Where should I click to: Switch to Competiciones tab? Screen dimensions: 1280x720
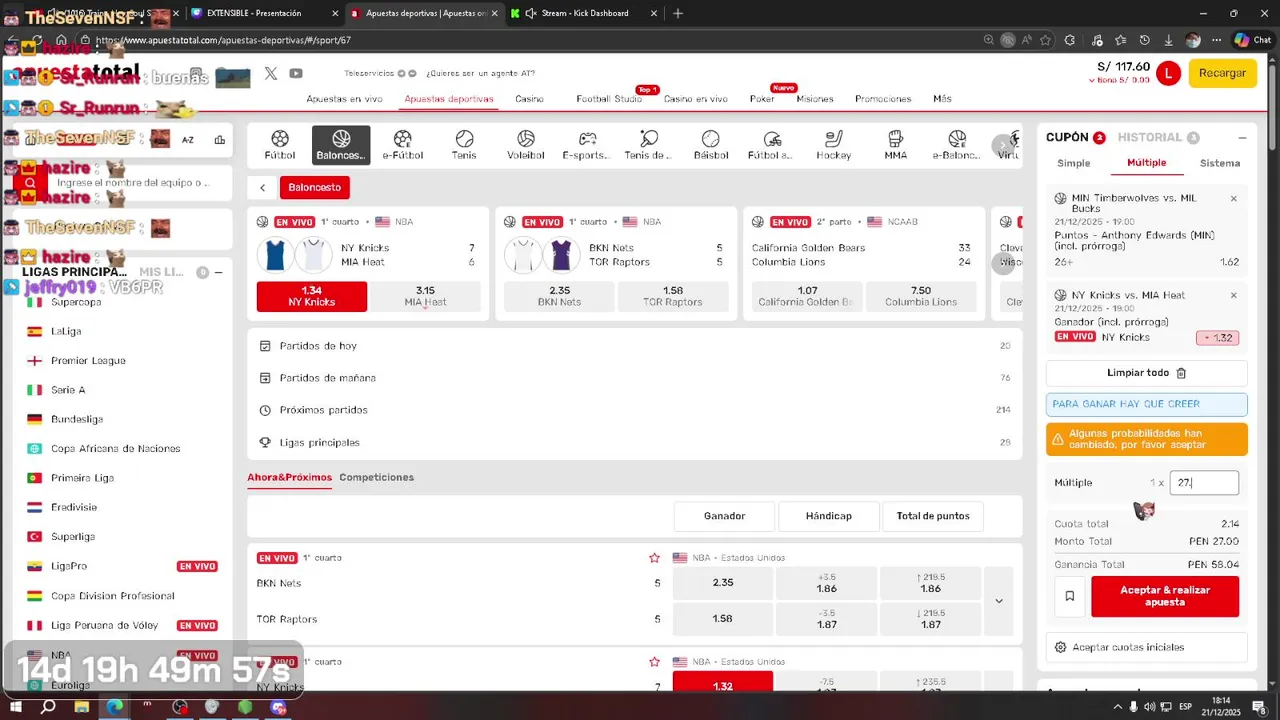[x=376, y=477]
